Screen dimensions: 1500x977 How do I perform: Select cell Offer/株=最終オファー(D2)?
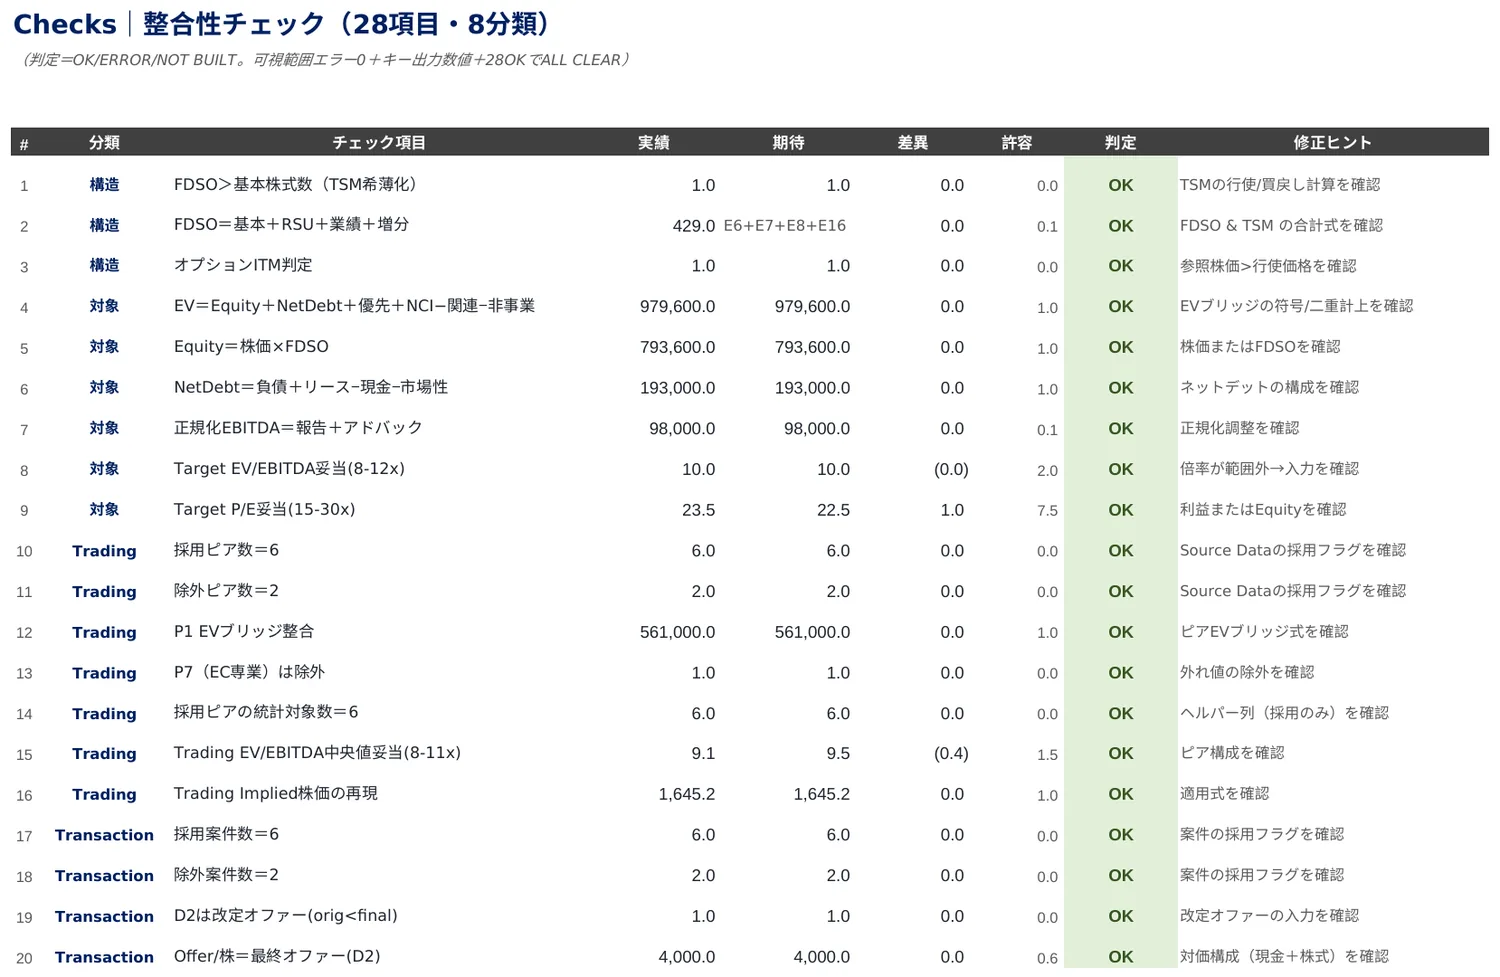coord(277,957)
